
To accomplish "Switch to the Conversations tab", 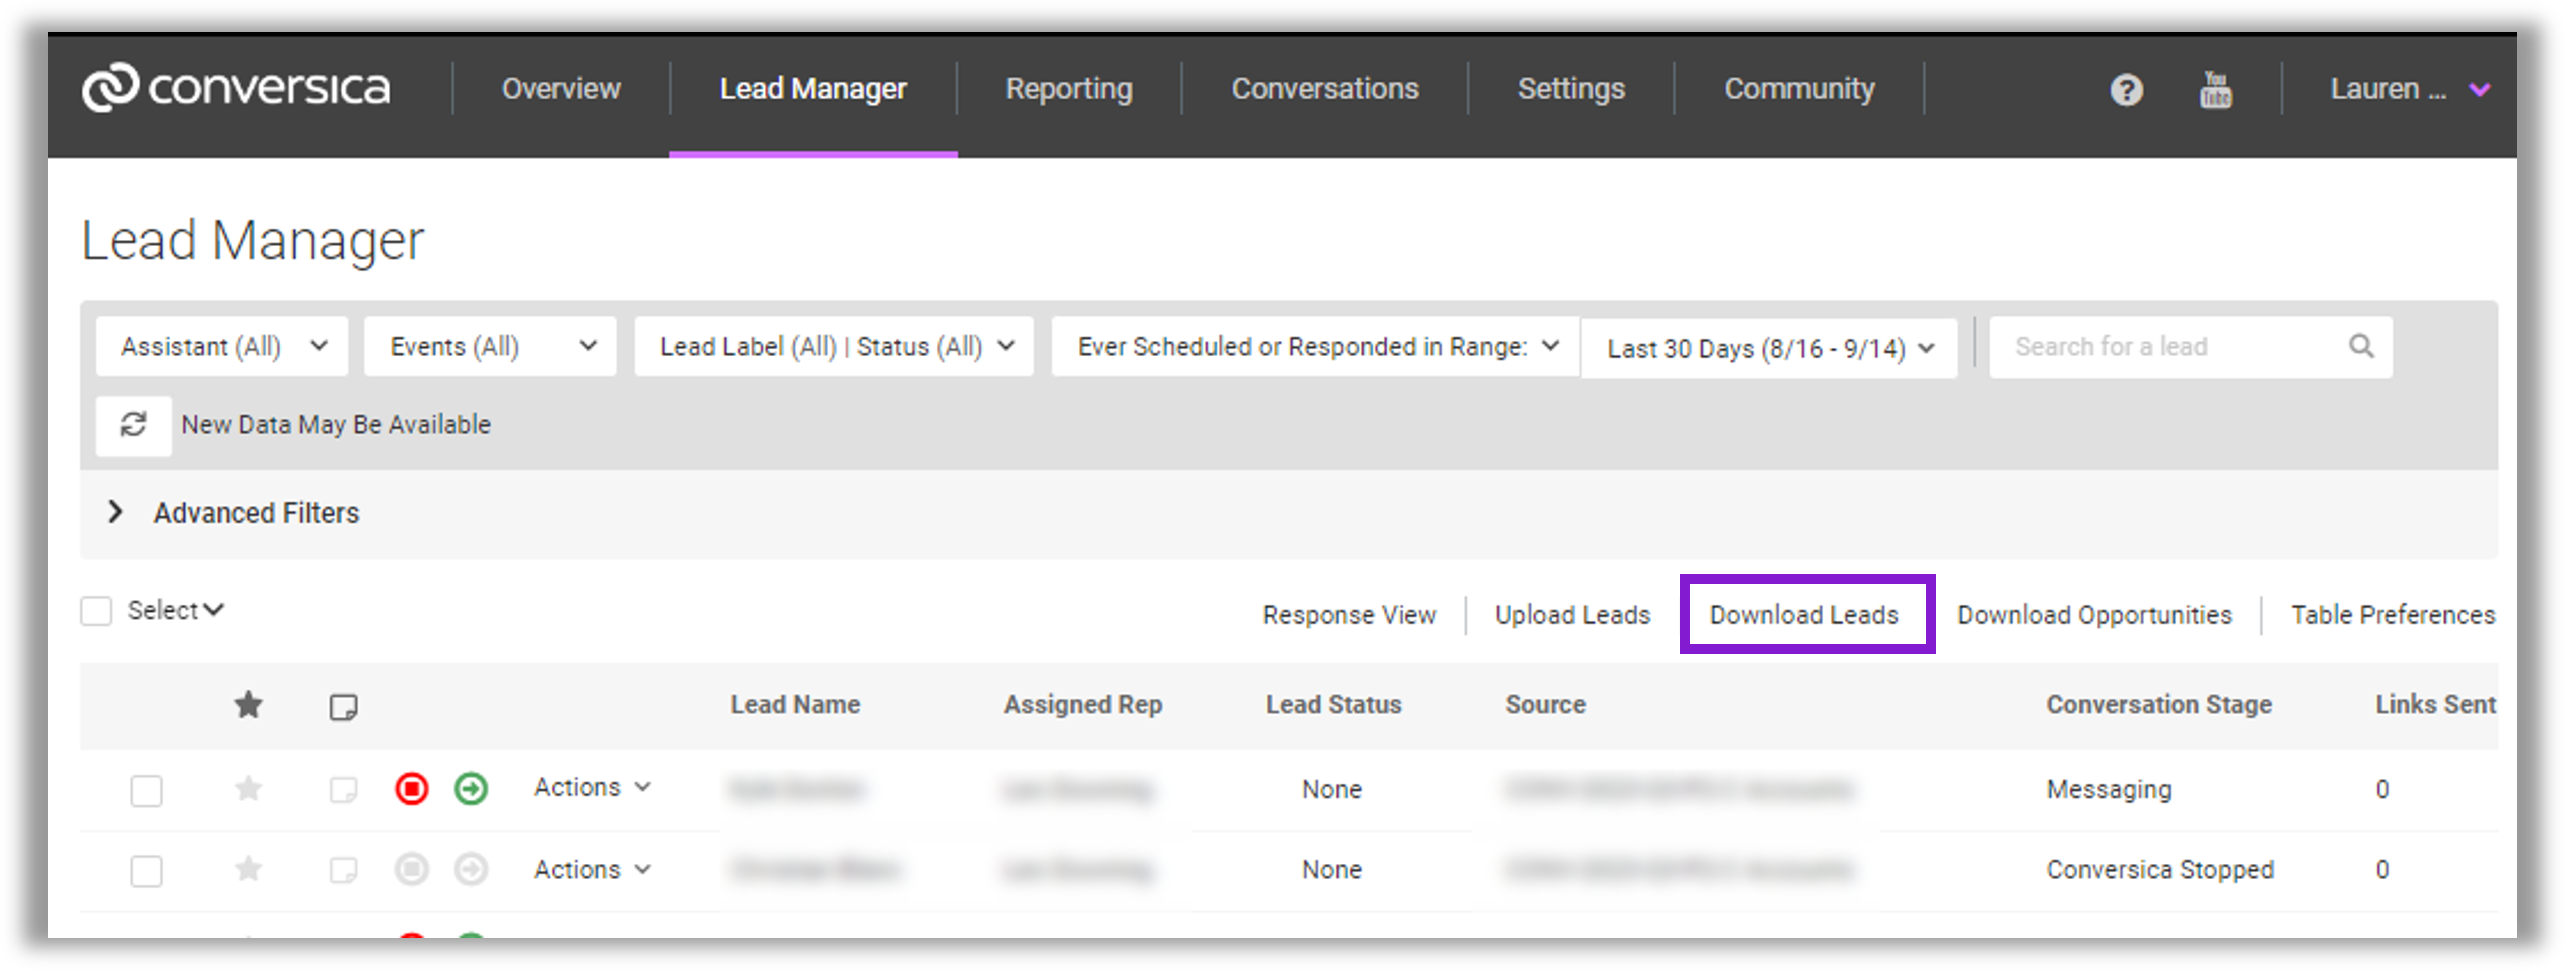I will point(1325,89).
